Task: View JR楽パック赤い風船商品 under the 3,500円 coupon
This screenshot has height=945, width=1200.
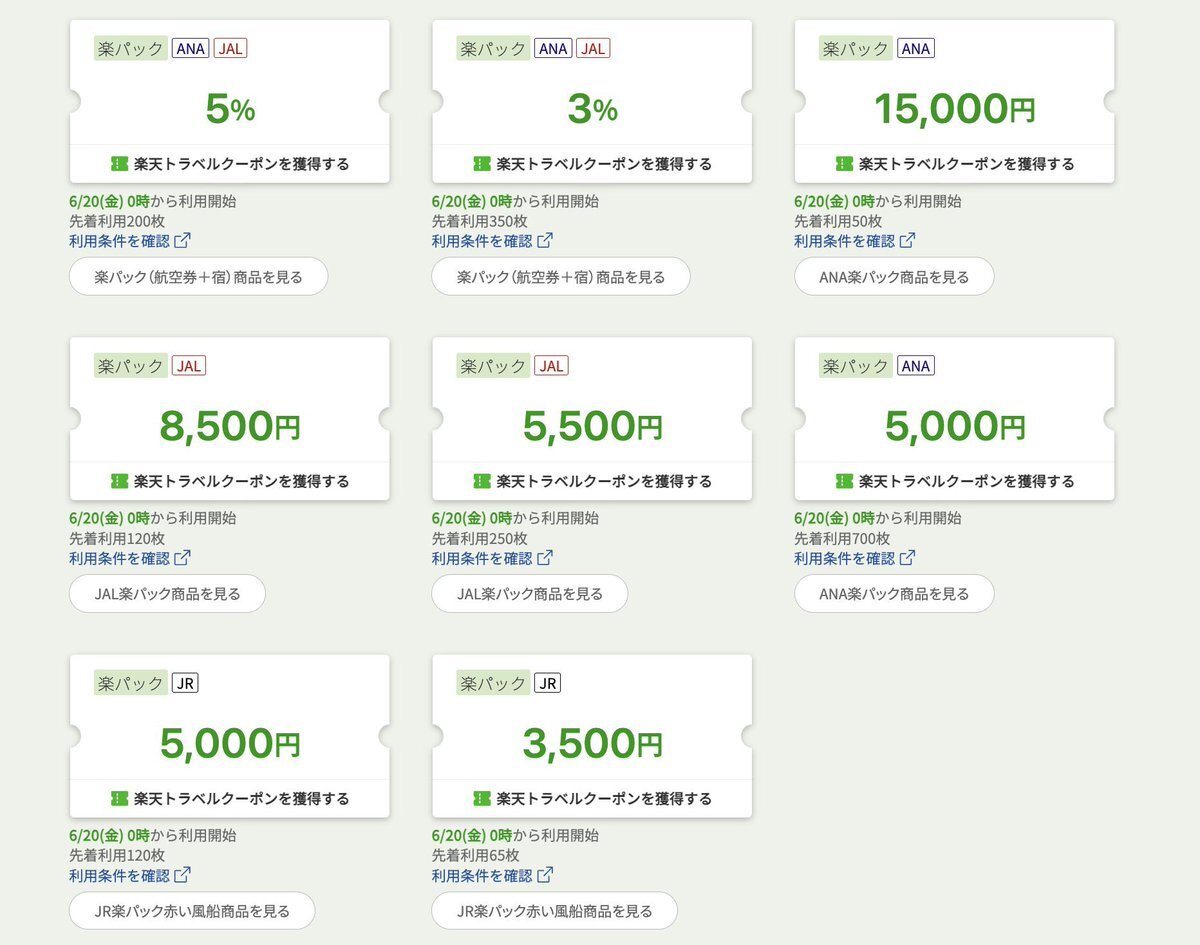Action: coord(554,911)
